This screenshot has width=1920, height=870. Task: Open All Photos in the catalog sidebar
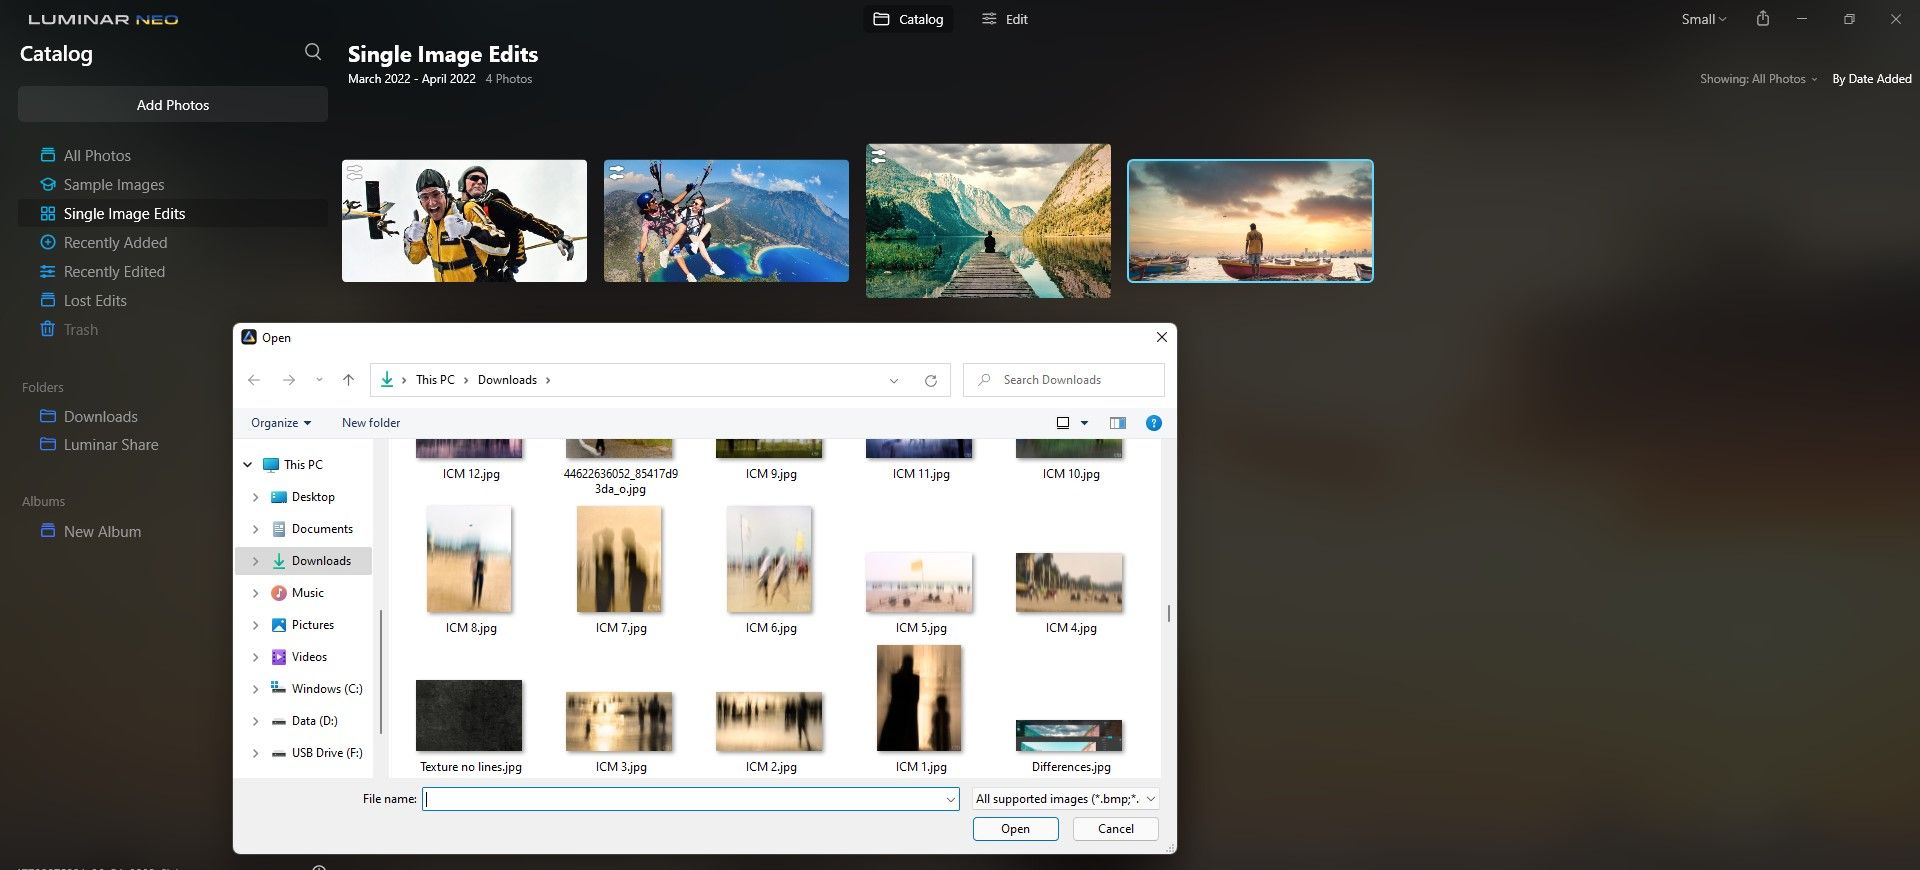click(x=97, y=156)
